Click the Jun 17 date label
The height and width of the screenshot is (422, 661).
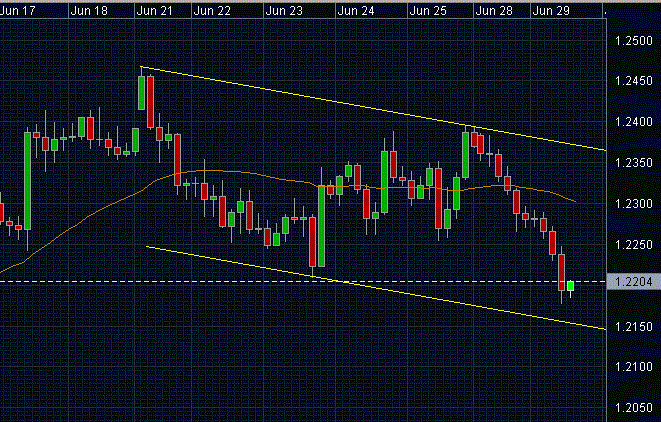point(18,11)
